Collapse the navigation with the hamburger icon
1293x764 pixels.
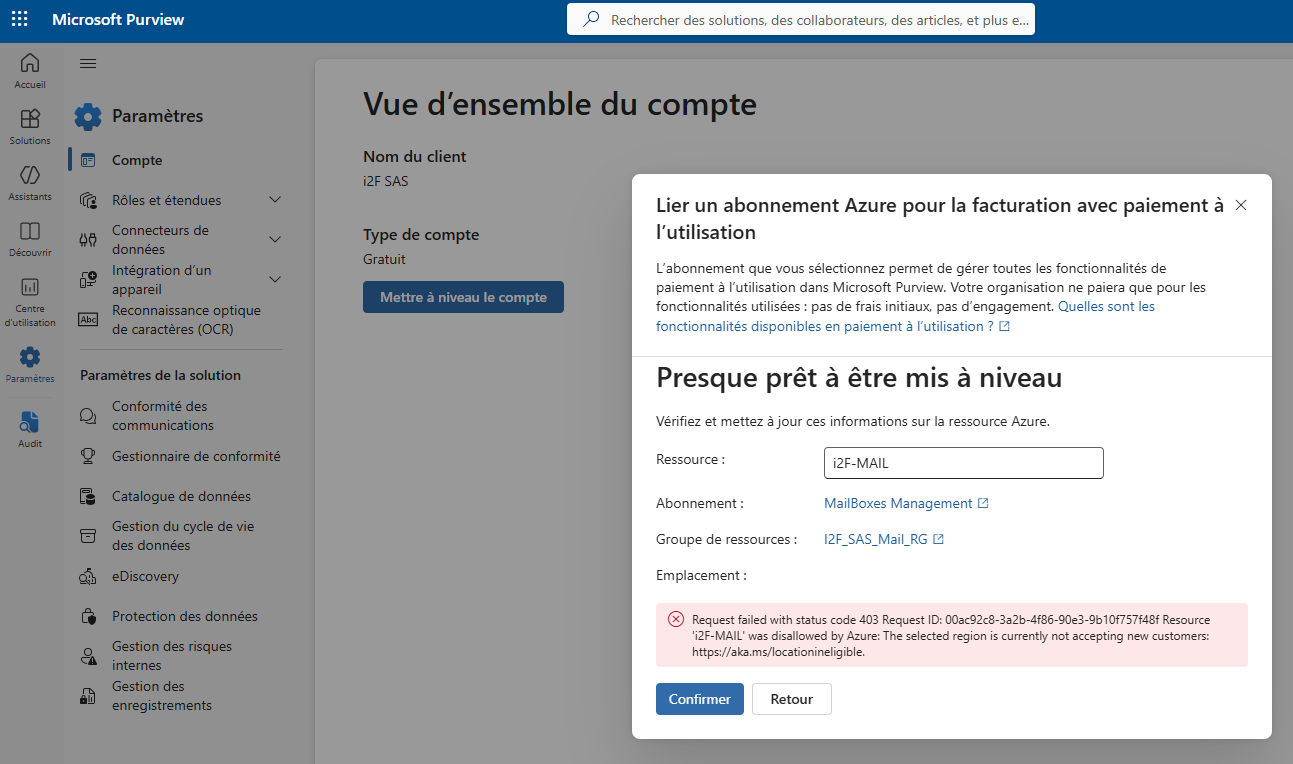[x=88, y=64]
